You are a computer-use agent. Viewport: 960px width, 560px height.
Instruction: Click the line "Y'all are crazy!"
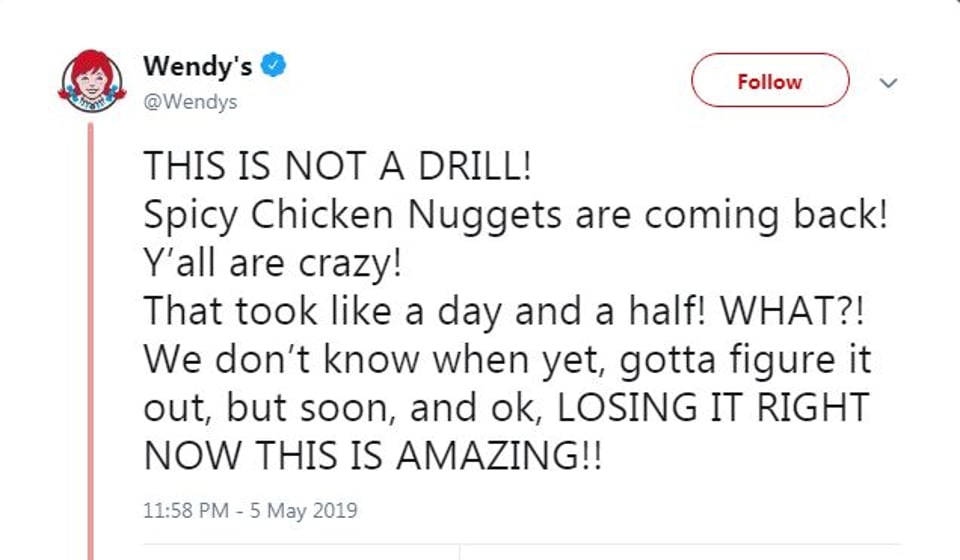pyautogui.click(x=276, y=264)
